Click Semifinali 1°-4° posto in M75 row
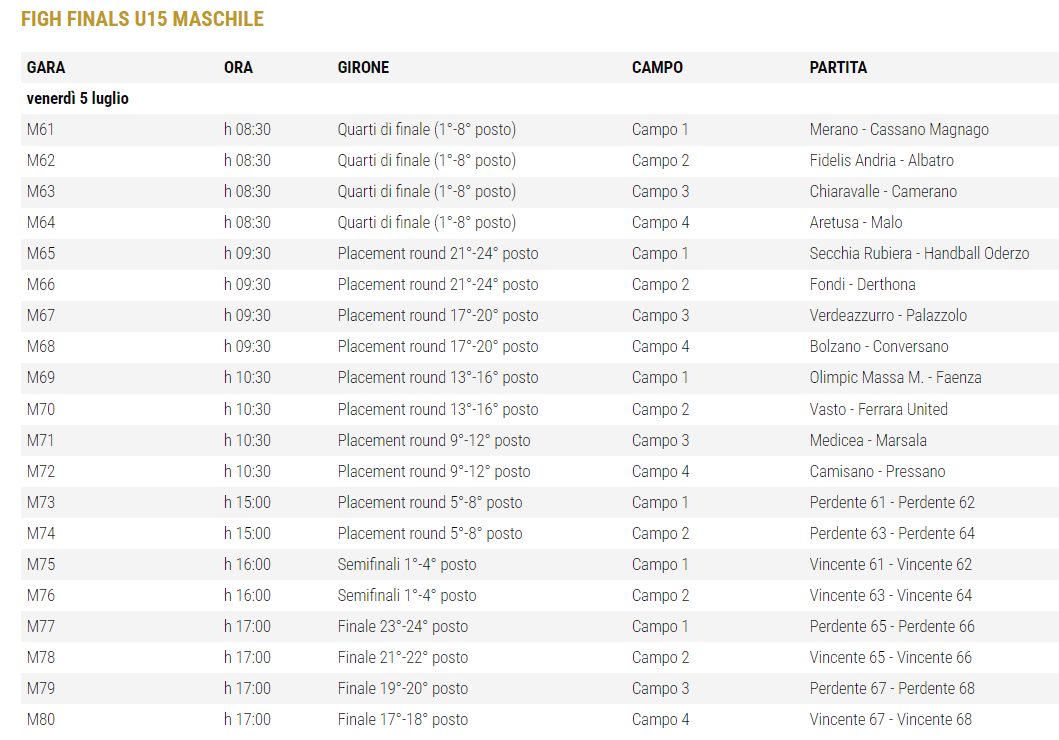Image resolution: width=1059 pixels, height=740 pixels. pyautogui.click(x=407, y=565)
